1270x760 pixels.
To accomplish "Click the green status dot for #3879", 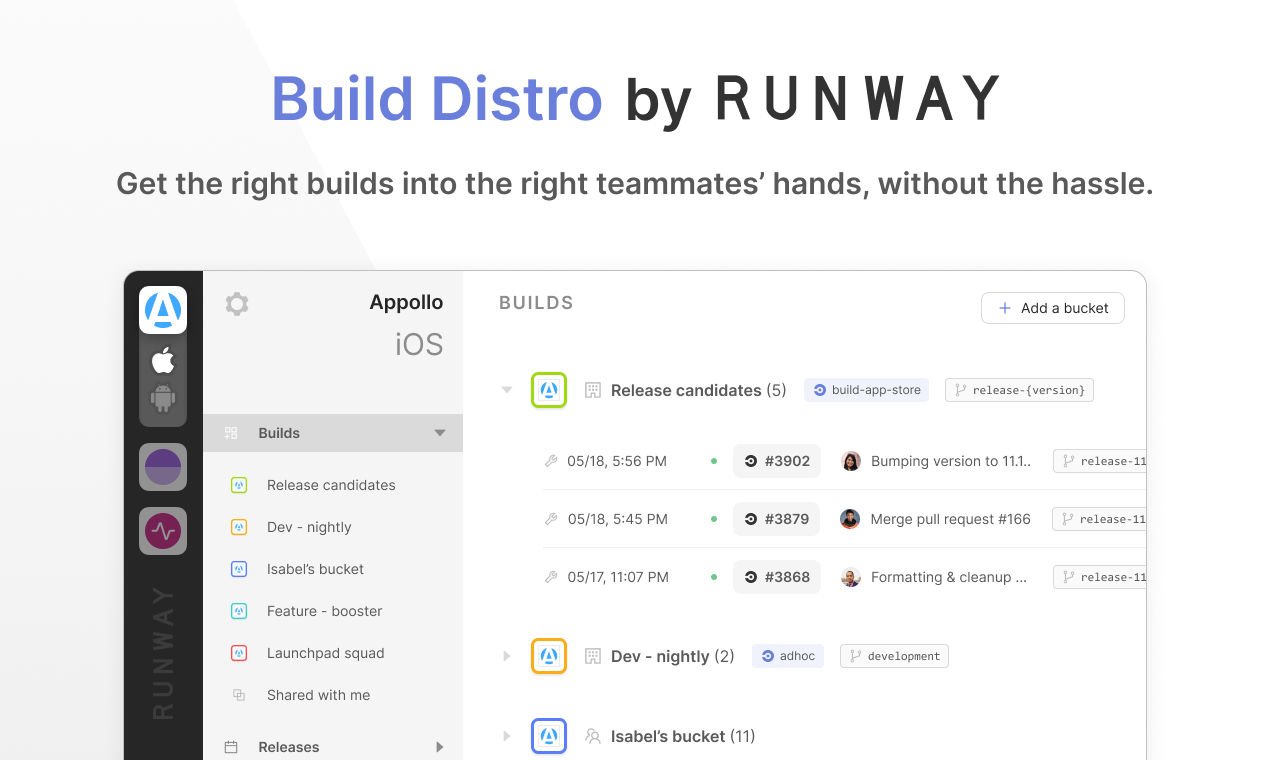I will [x=714, y=519].
